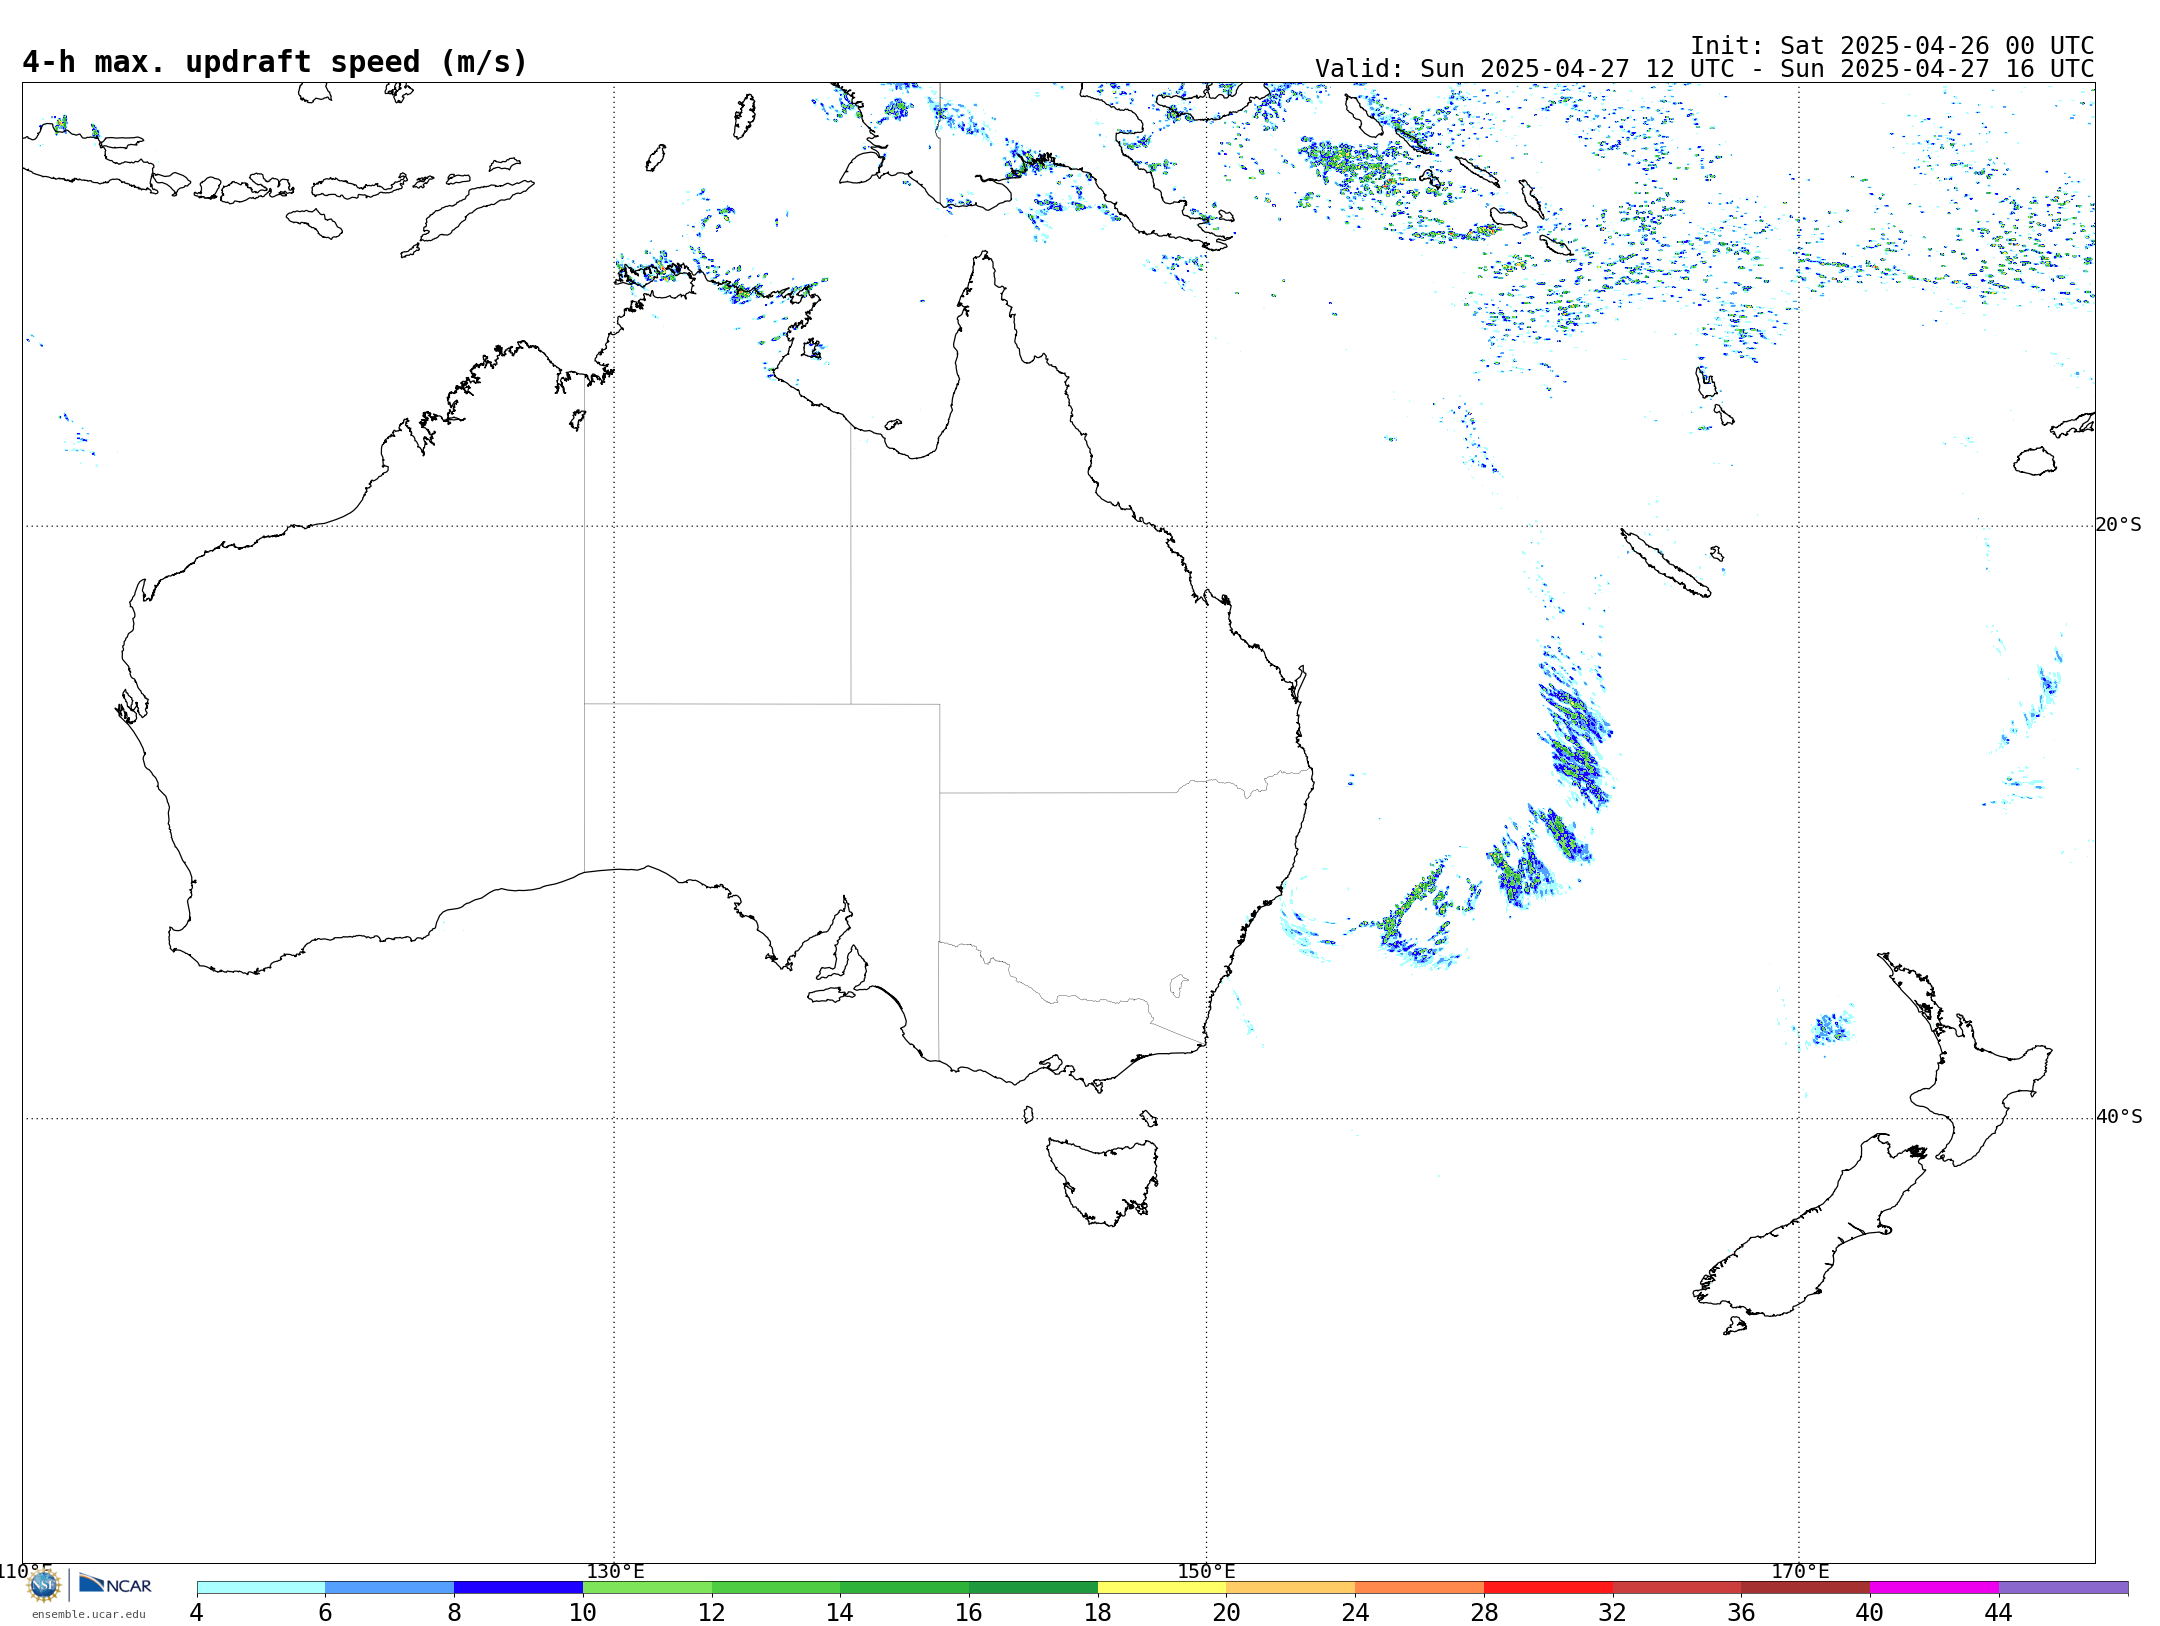
Task: Click the colorbar tick label 24
Action: [x=1355, y=1612]
